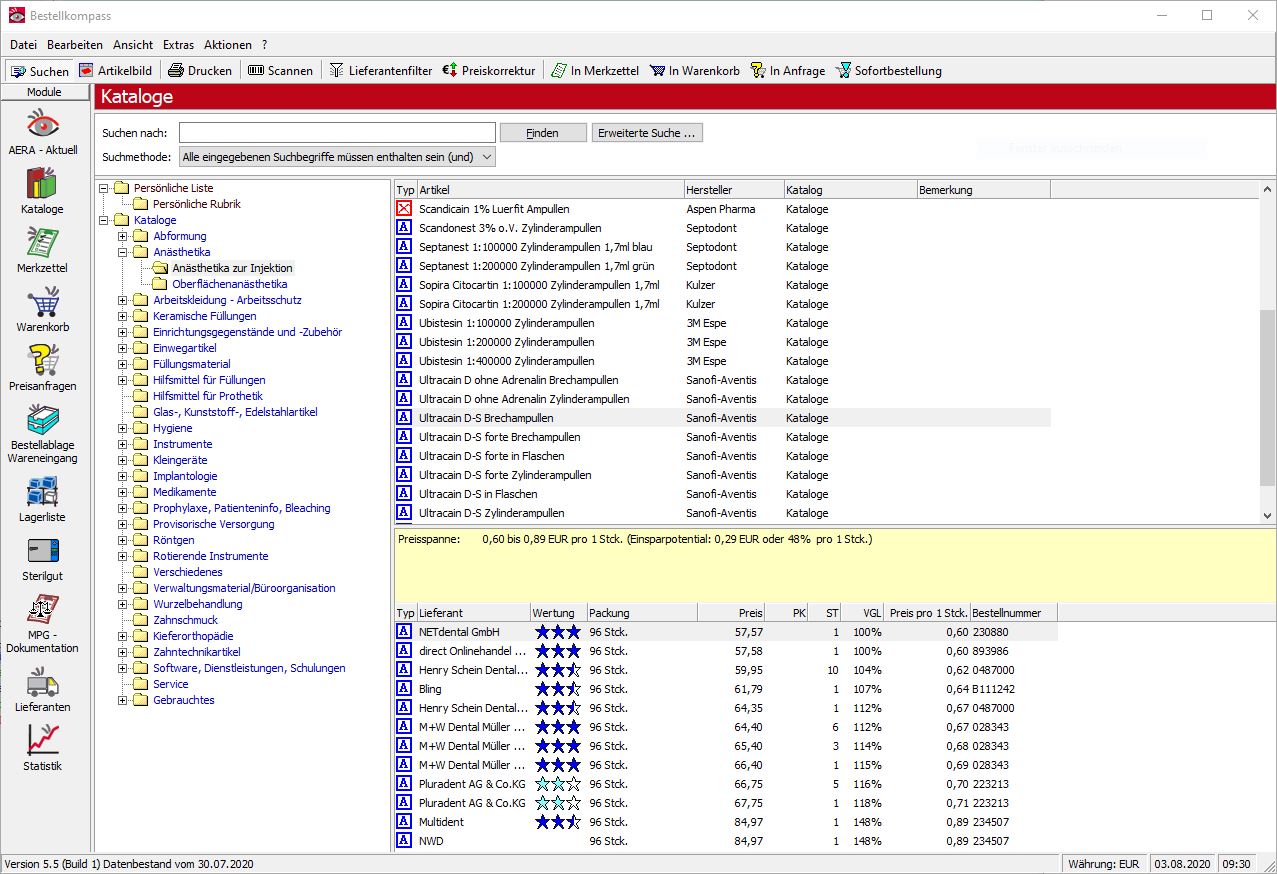Collapse the Kataloge tree node
The width and height of the screenshot is (1277, 874).
click(104, 220)
